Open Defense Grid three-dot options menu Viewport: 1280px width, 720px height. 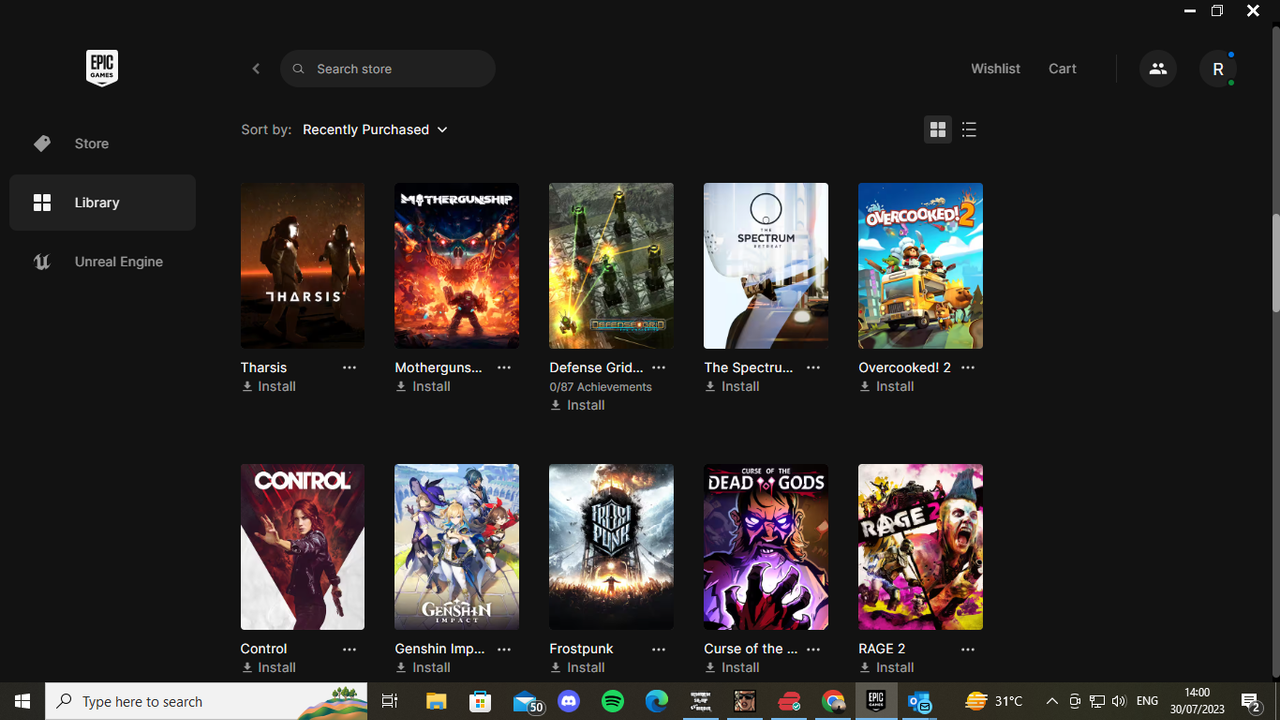click(658, 368)
